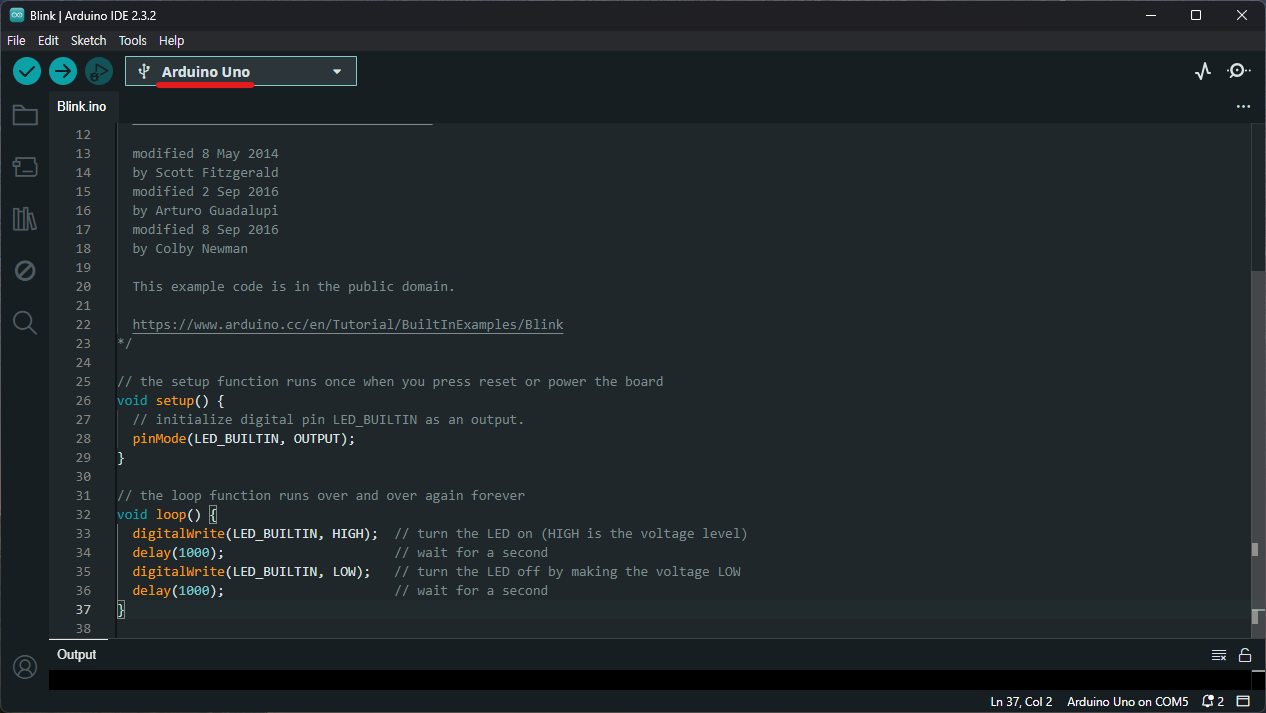
Task: Click digitalWrite LOW on line 35
Action: point(251,572)
